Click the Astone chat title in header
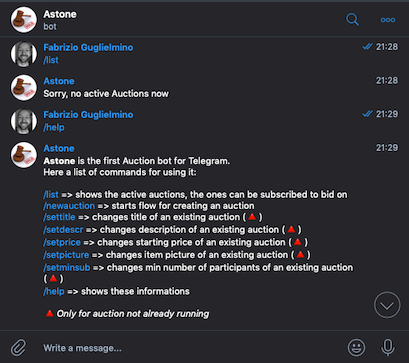Viewport: 409px width, 363px height. pos(60,14)
